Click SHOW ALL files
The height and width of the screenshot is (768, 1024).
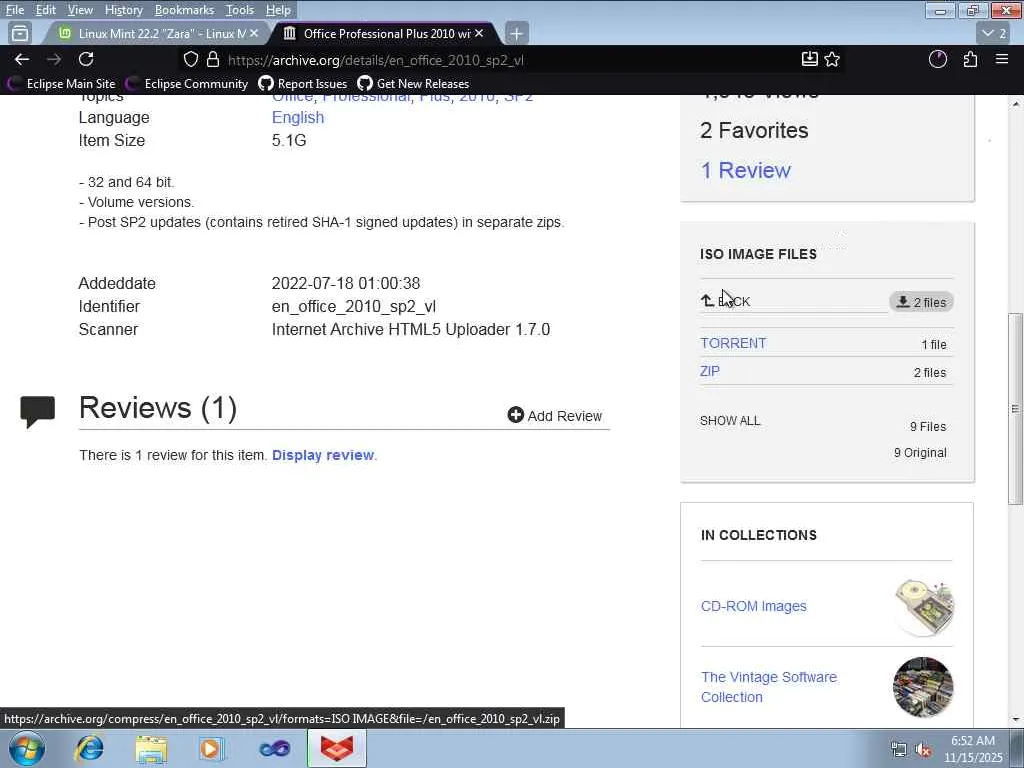tap(730, 421)
